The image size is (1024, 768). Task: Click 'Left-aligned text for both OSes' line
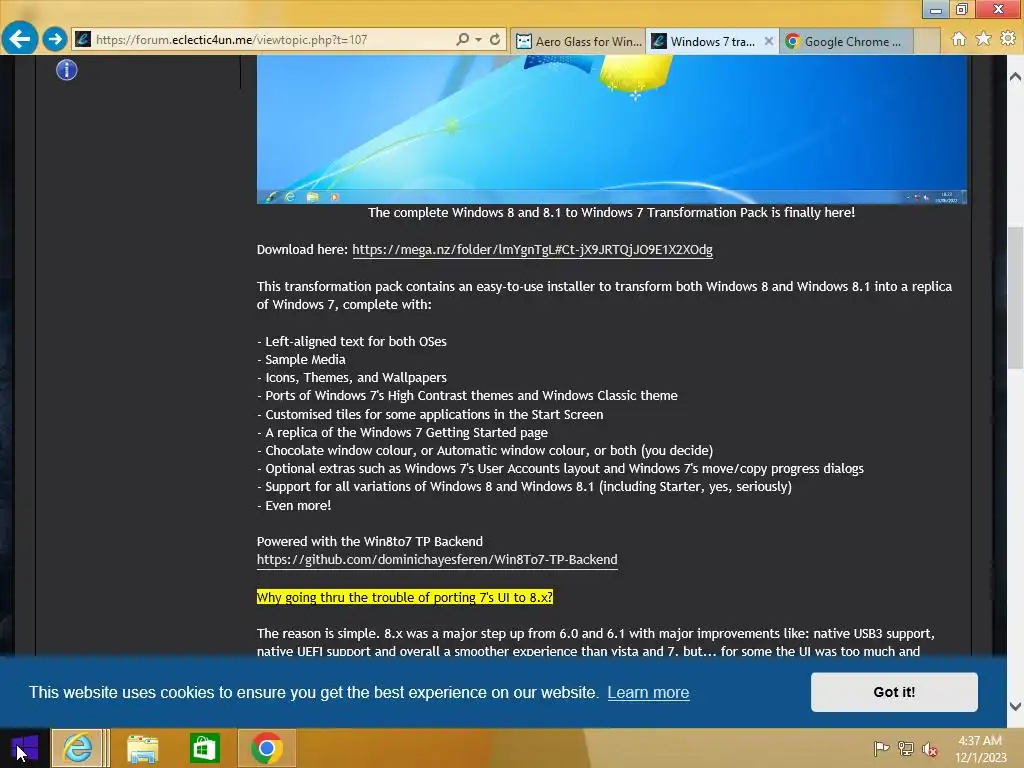(x=351, y=341)
